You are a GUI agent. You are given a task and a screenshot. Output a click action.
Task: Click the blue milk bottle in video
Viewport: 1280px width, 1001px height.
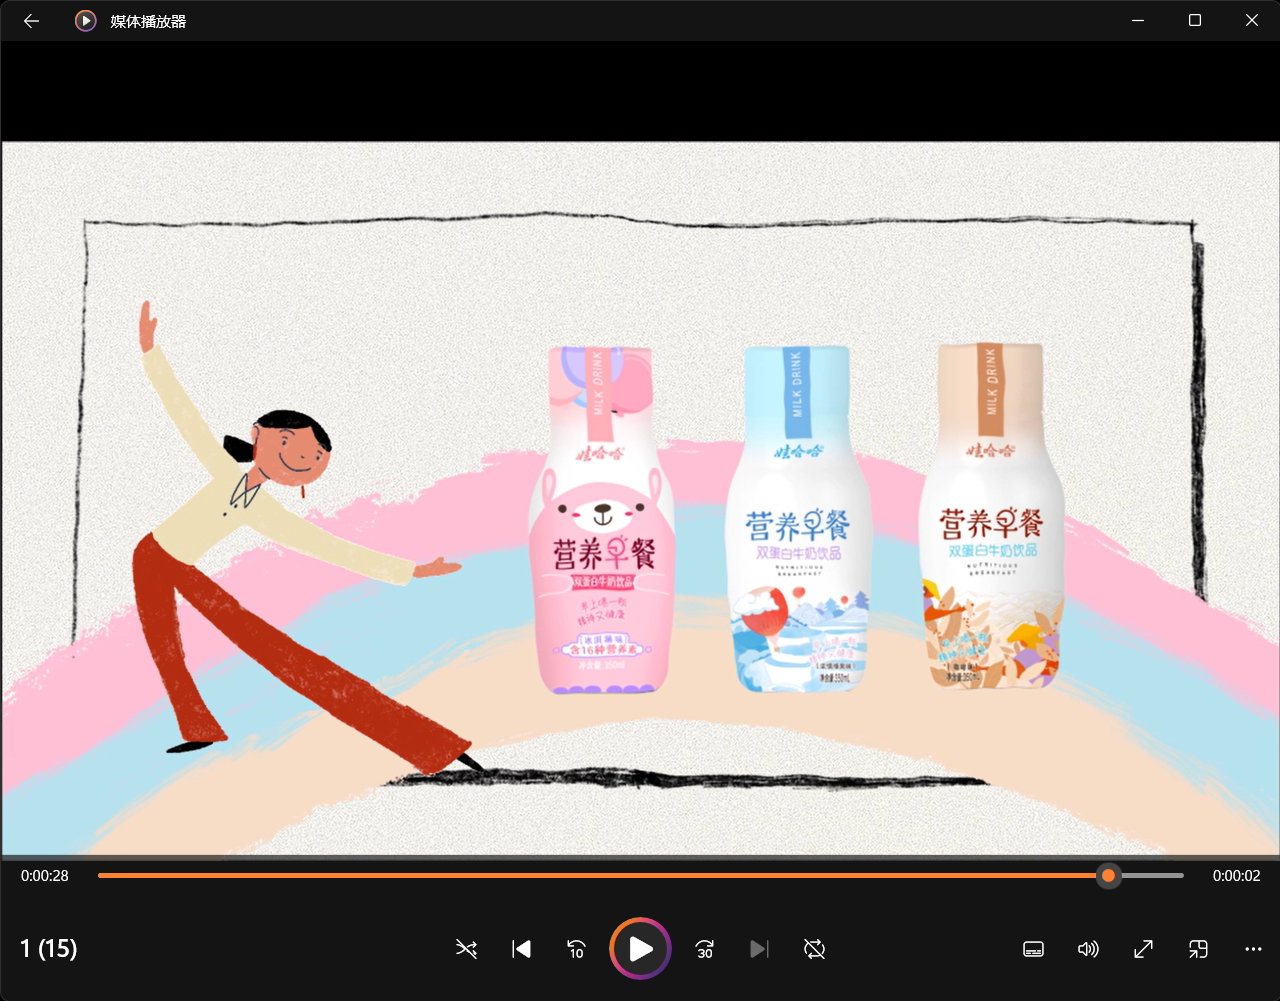(x=799, y=519)
